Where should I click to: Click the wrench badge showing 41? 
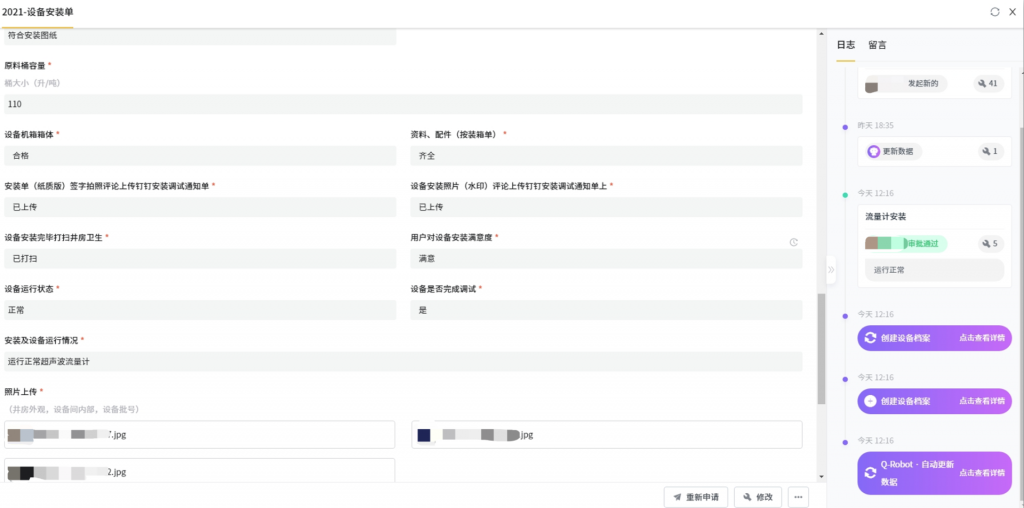point(988,84)
